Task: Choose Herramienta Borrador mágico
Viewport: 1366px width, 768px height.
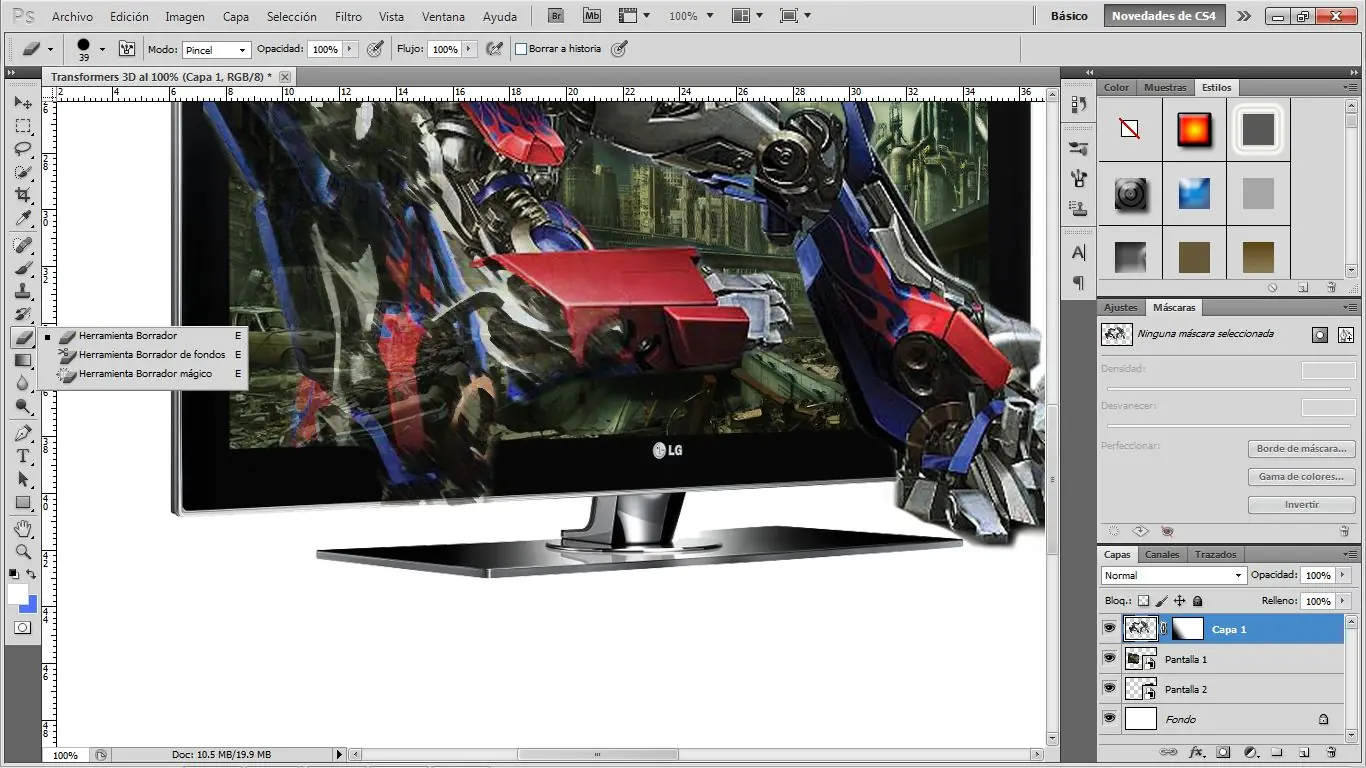Action: [x=143, y=373]
